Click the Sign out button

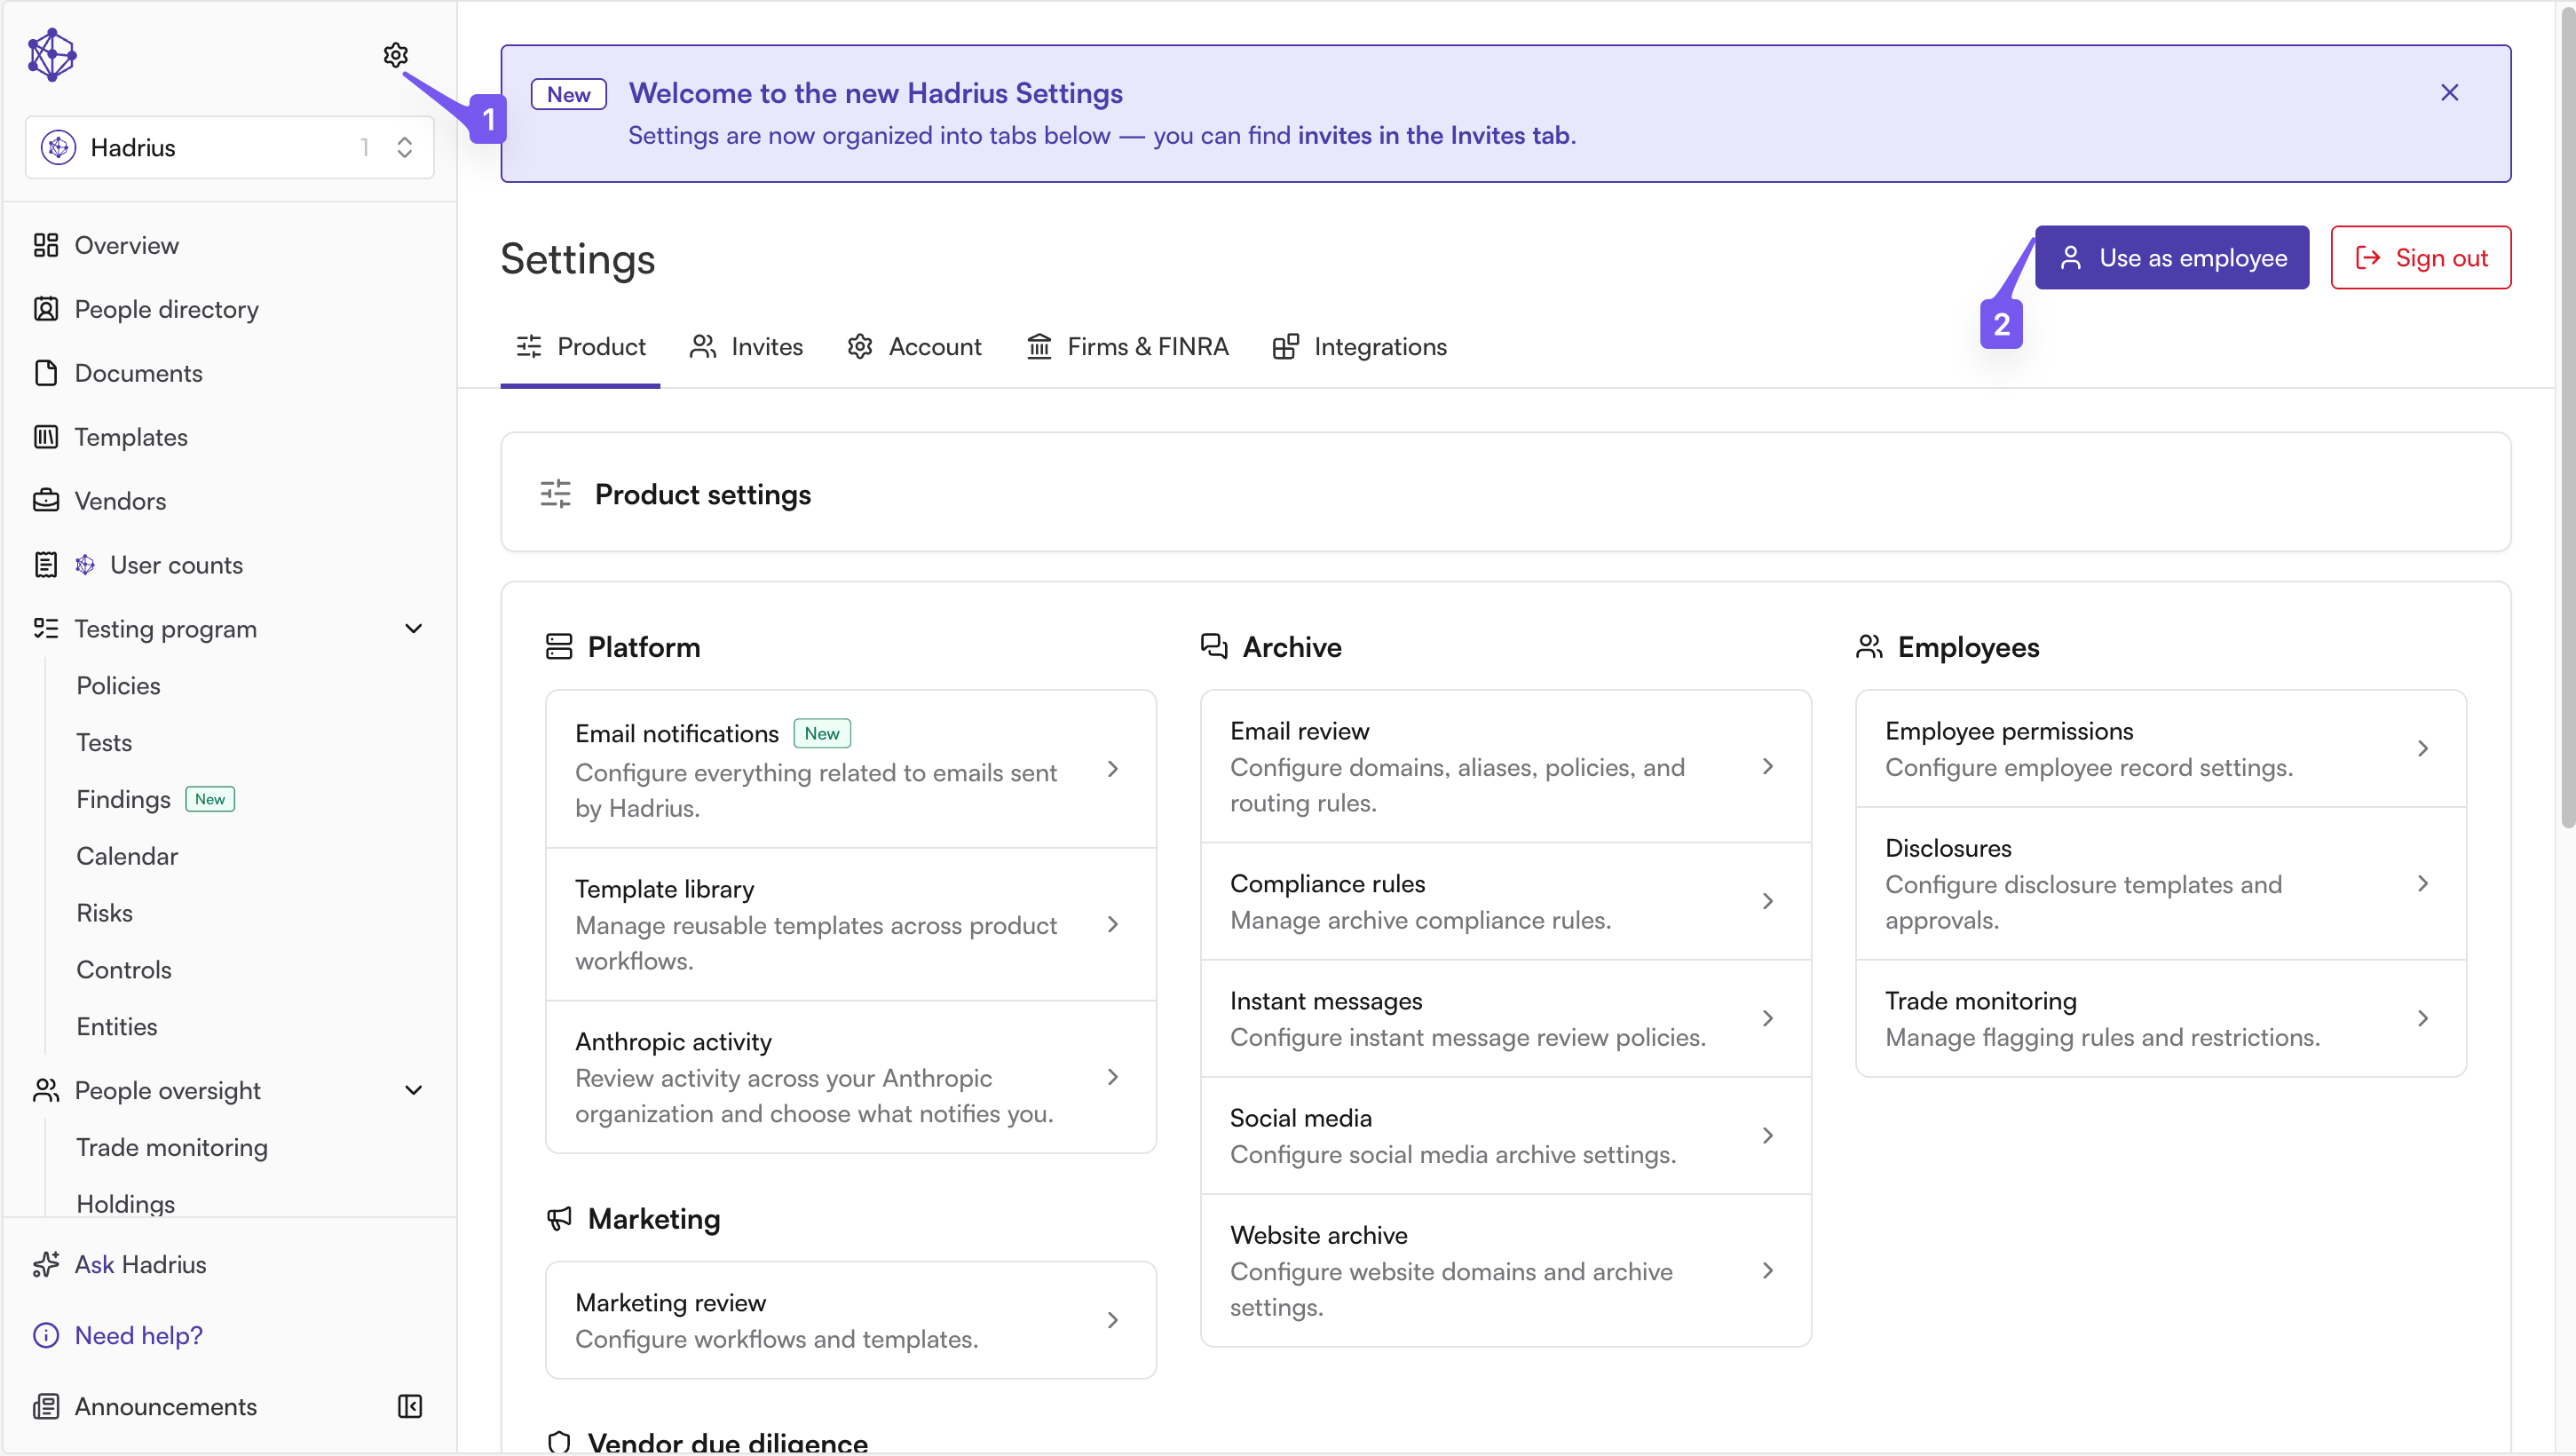[x=2420, y=258]
